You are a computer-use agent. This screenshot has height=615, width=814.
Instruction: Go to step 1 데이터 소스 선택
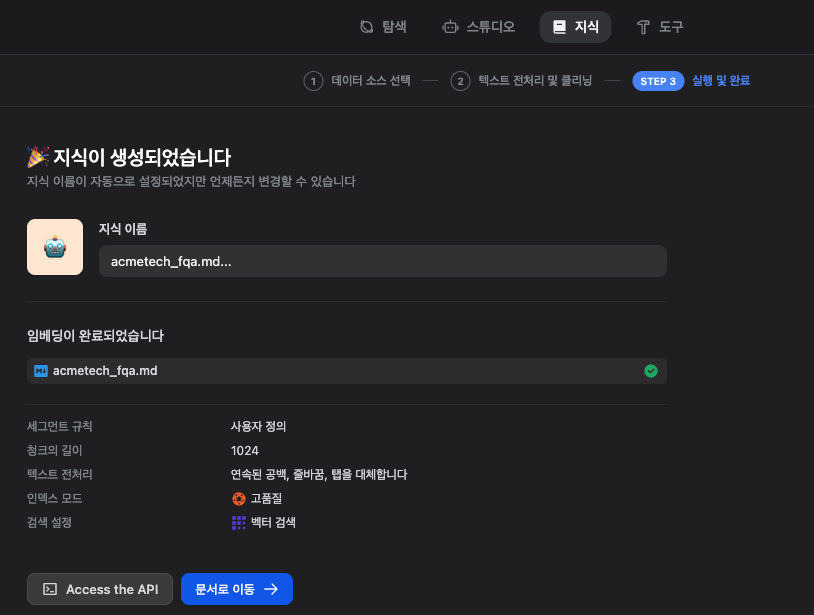pos(357,81)
